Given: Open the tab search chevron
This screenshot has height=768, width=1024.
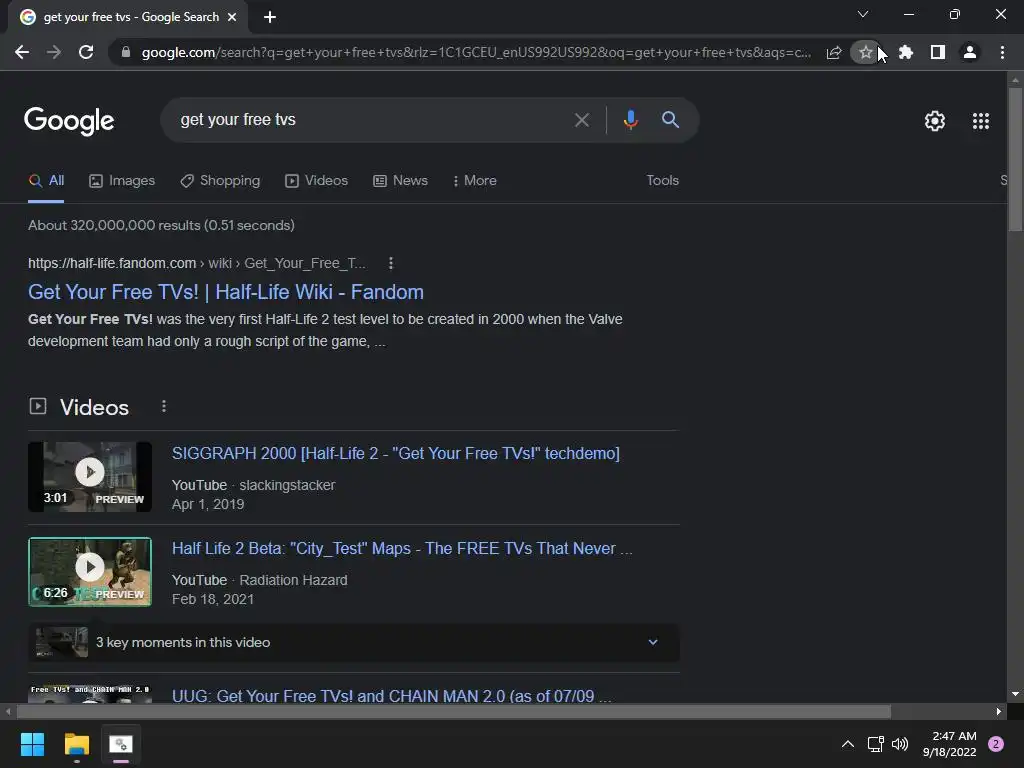Looking at the screenshot, I should pos(863,14).
